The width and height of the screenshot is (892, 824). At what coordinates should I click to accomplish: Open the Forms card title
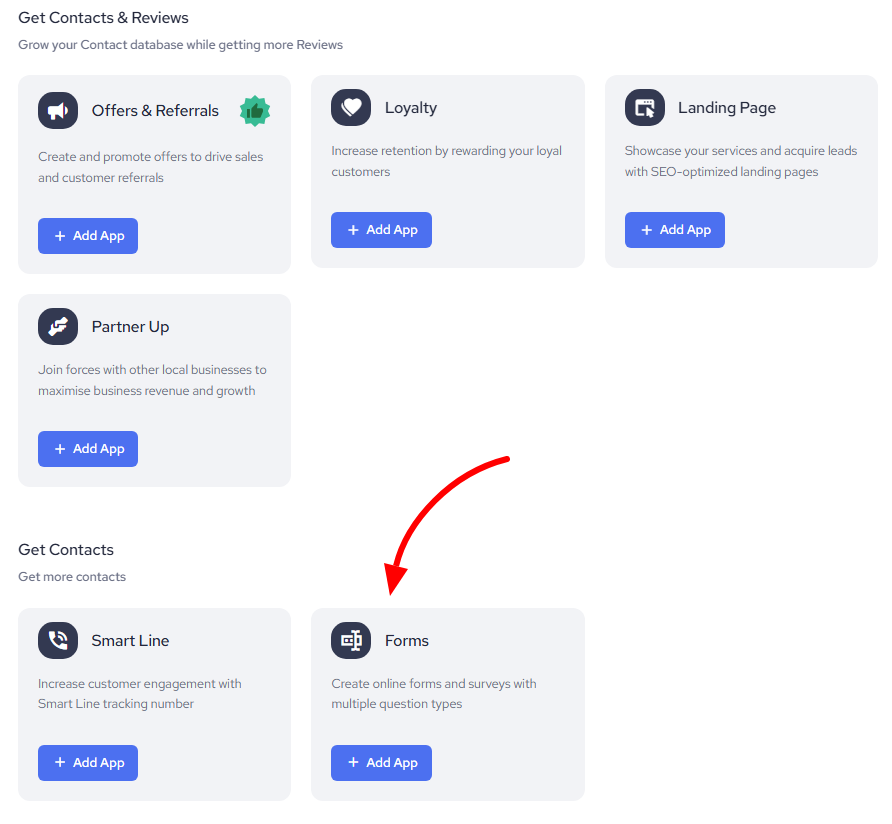tap(407, 641)
